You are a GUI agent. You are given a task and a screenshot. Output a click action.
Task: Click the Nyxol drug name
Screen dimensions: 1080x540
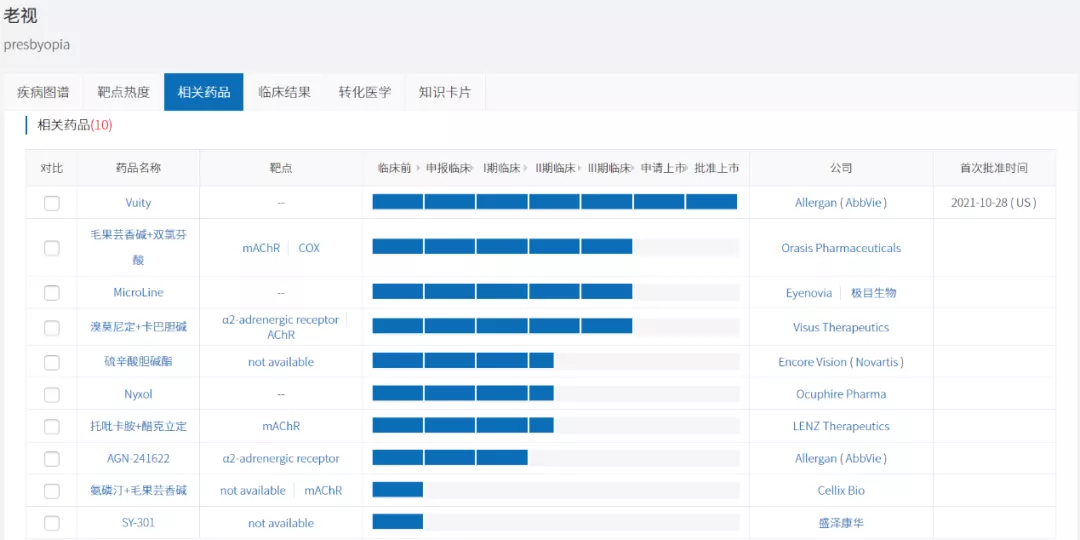(138, 395)
